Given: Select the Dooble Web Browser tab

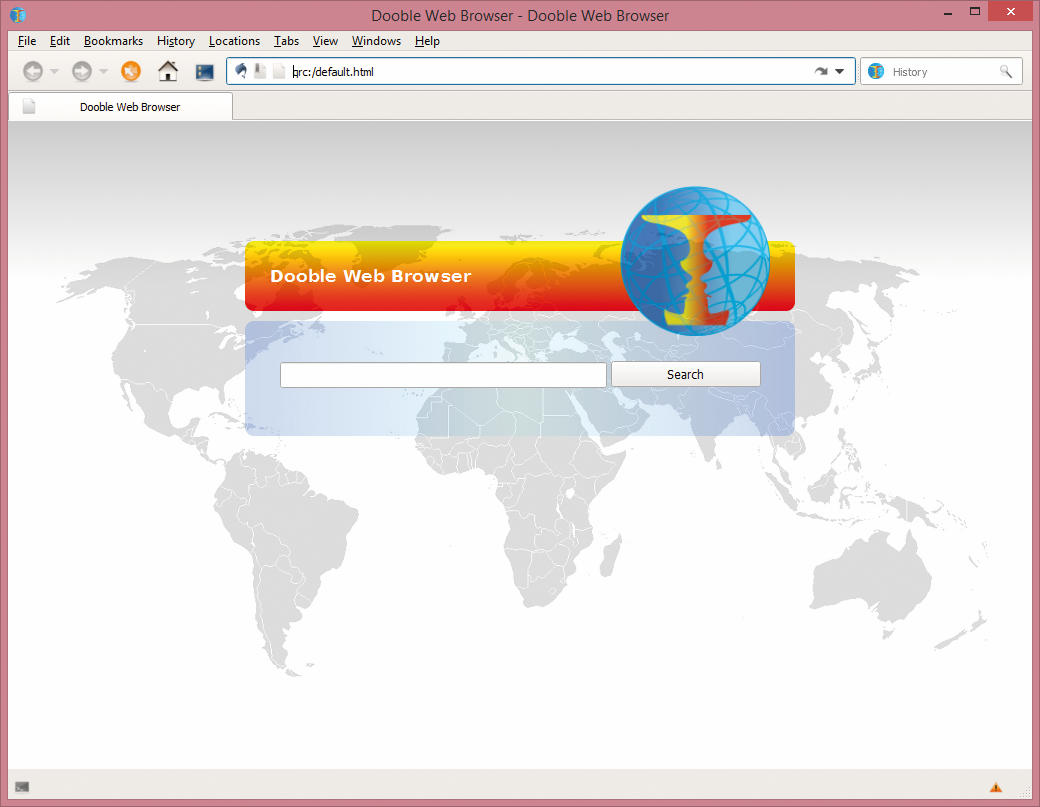Looking at the screenshot, I should (121, 107).
